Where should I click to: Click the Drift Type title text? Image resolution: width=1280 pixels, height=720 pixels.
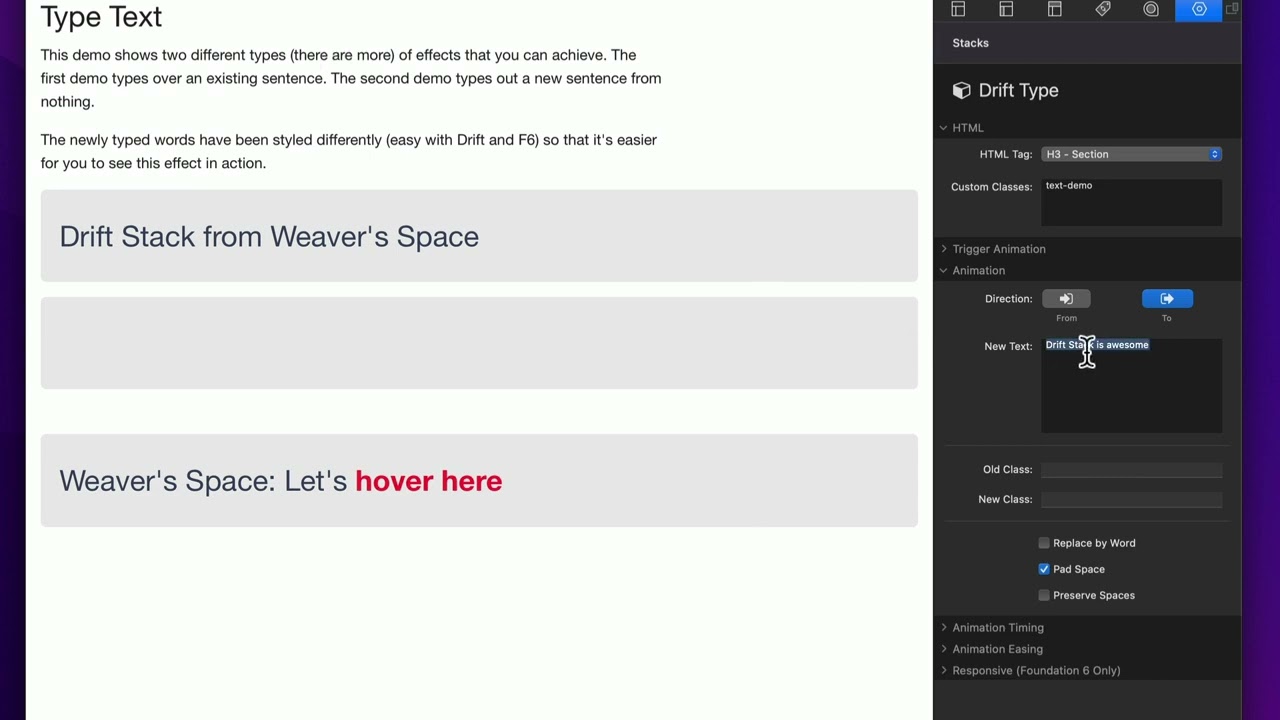(x=1018, y=90)
